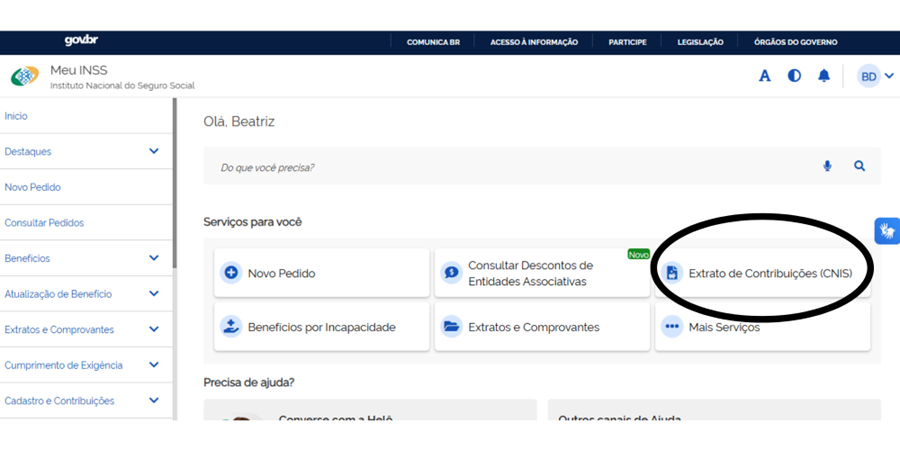This screenshot has width=900, height=450.
Task: Click the magnifying glass search icon
Action: pyautogui.click(x=859, y=166)
